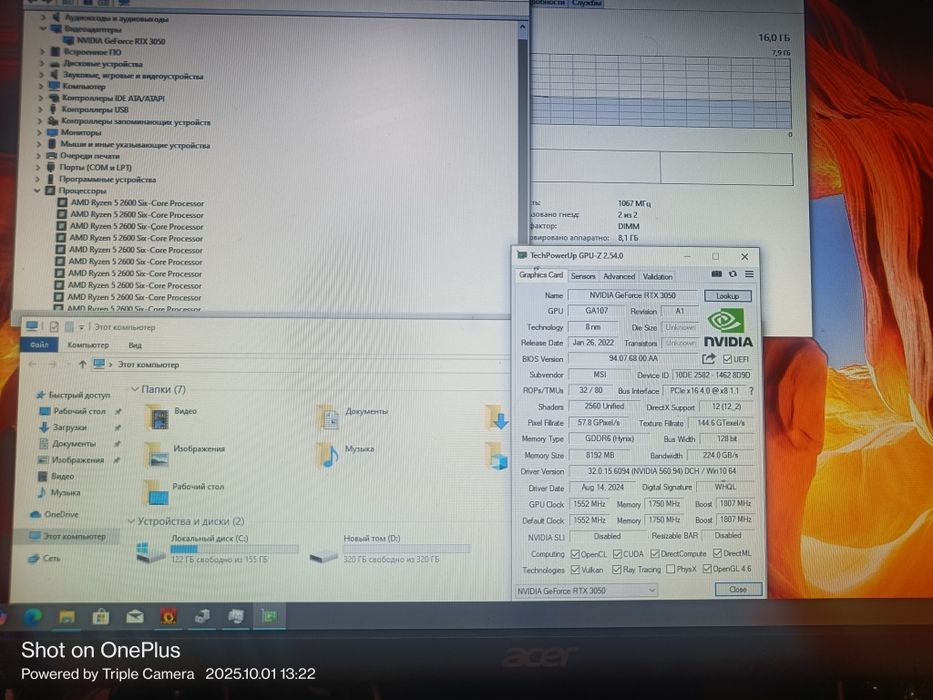Click the Explorer back arrow
This screenshot has width=933, height=700.
pos(32,364)
